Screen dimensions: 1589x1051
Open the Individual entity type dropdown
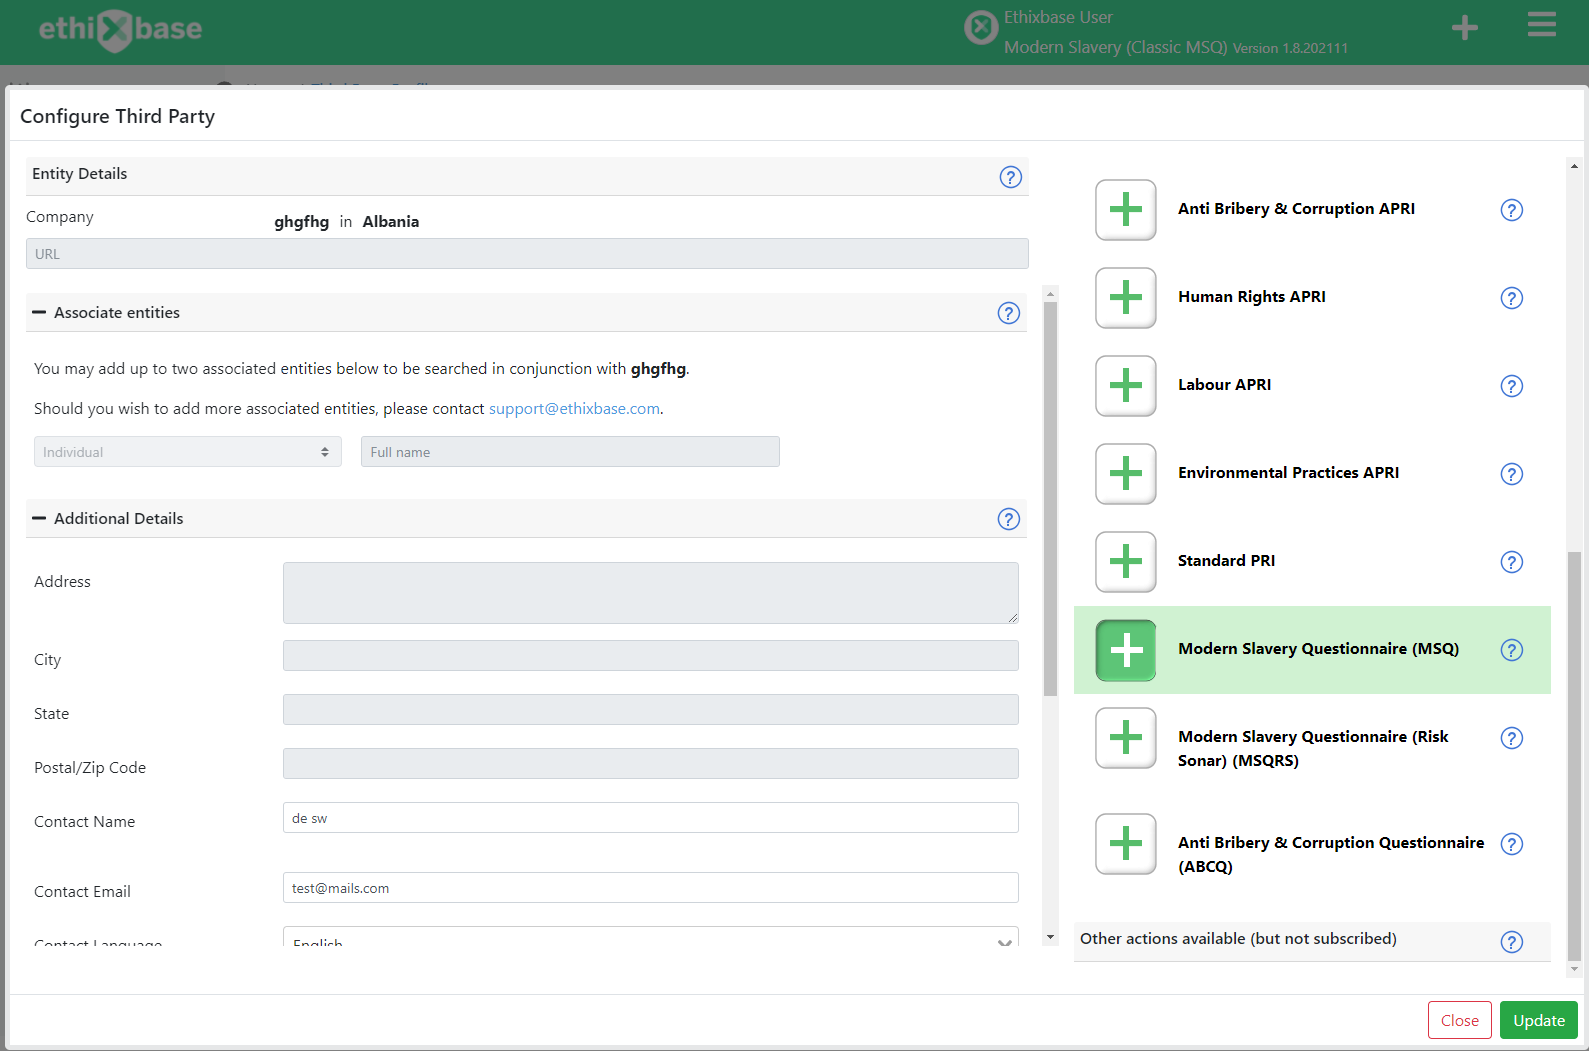pos(188,452)
